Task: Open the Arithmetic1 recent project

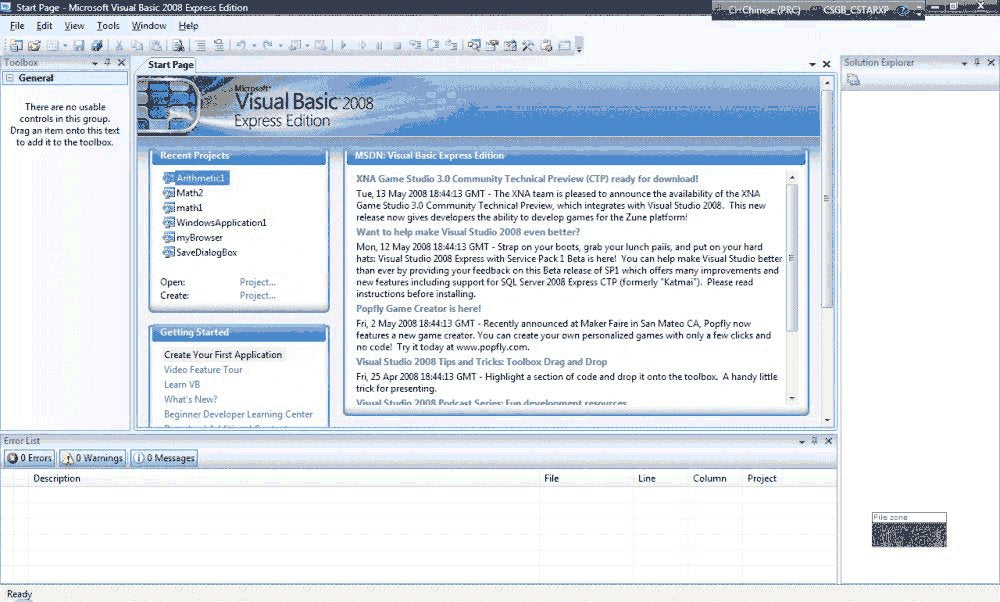Action: point(201,178)
